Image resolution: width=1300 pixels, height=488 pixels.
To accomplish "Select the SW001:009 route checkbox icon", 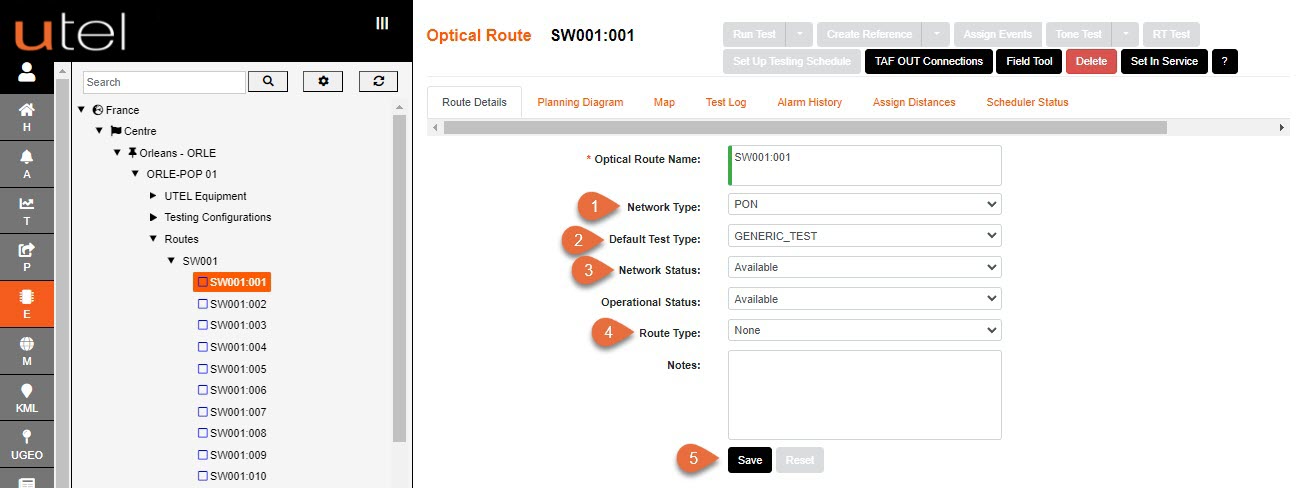I will point(204,455).
